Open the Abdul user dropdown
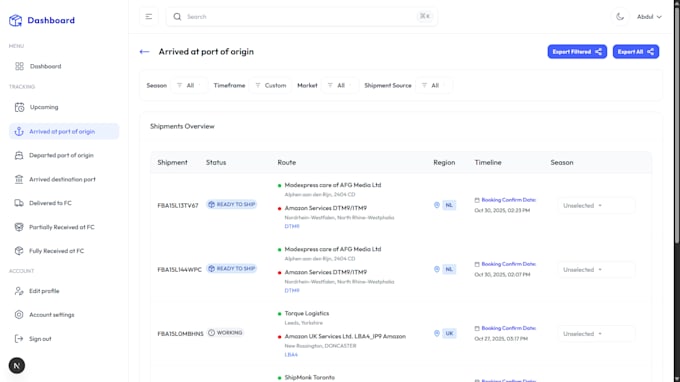The width and height of the screenshot is (680, 382). tap(649, 16)
